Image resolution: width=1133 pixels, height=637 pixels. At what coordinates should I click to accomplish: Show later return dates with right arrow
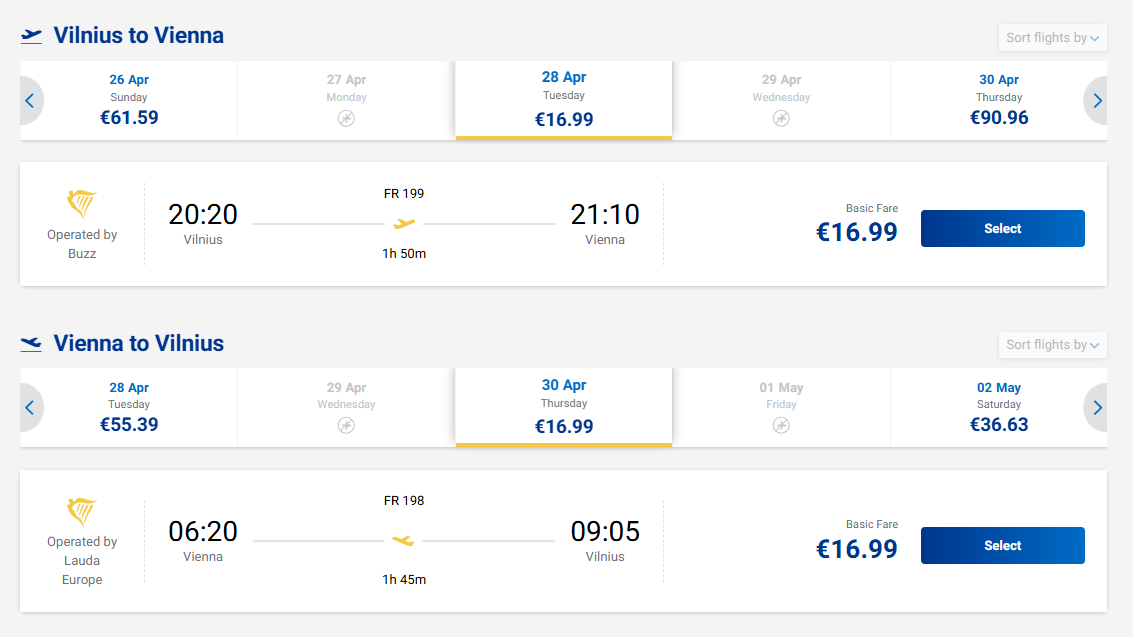click(1097, 408)
